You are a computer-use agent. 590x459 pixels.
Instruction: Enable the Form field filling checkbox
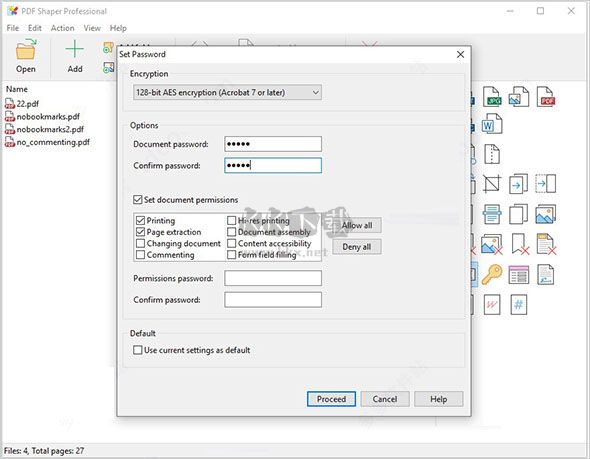click(x=232, y=255)
